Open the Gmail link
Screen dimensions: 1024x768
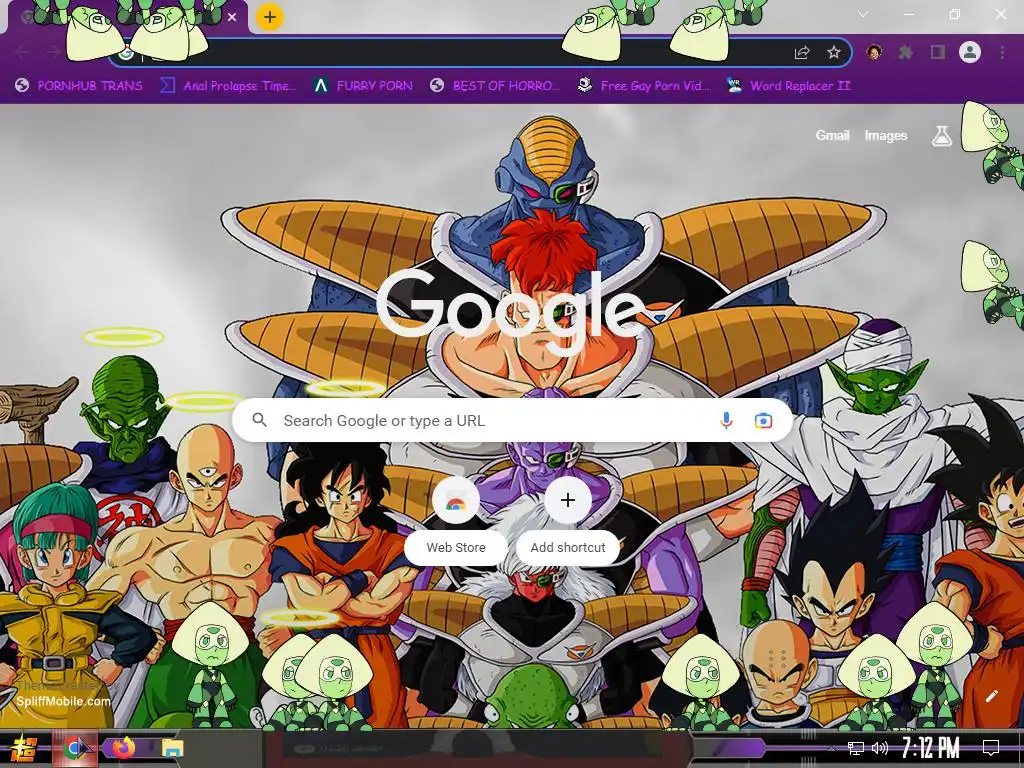[x=832, y=135]
